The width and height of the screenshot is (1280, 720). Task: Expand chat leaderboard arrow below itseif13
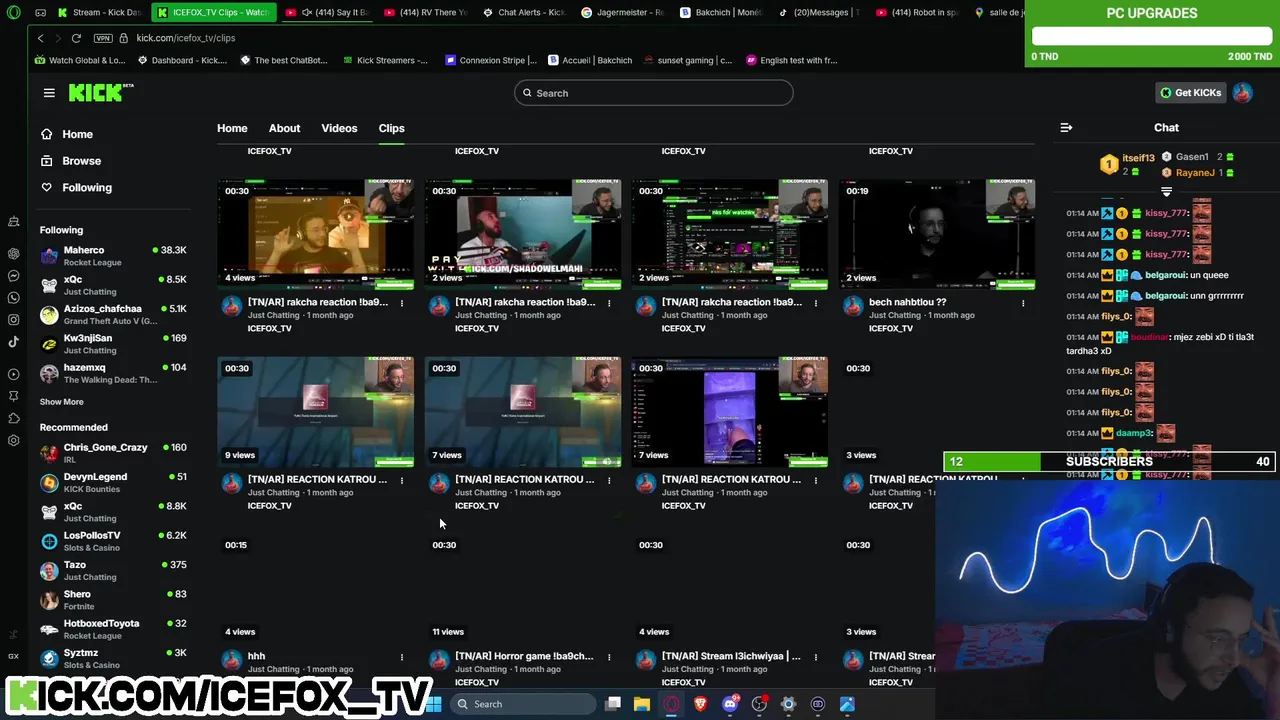(1166, 191)
